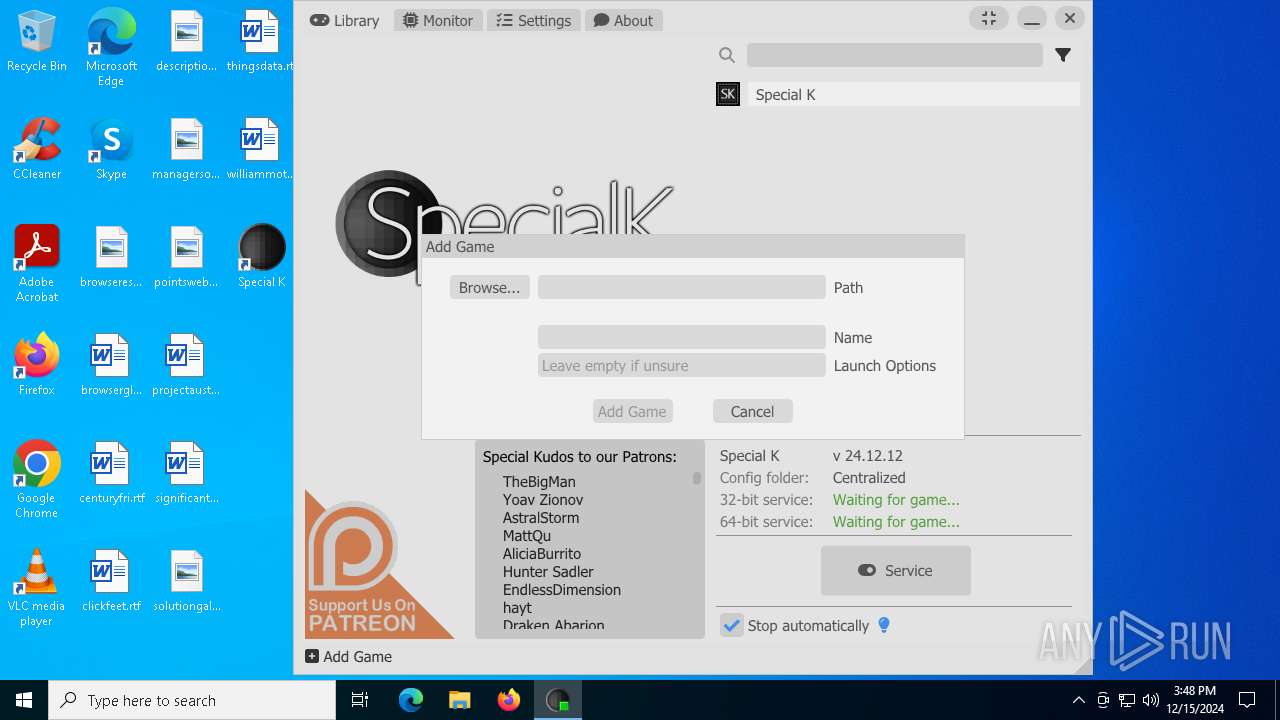Select the clickfeet.rtf desktop file

(111, 580)
